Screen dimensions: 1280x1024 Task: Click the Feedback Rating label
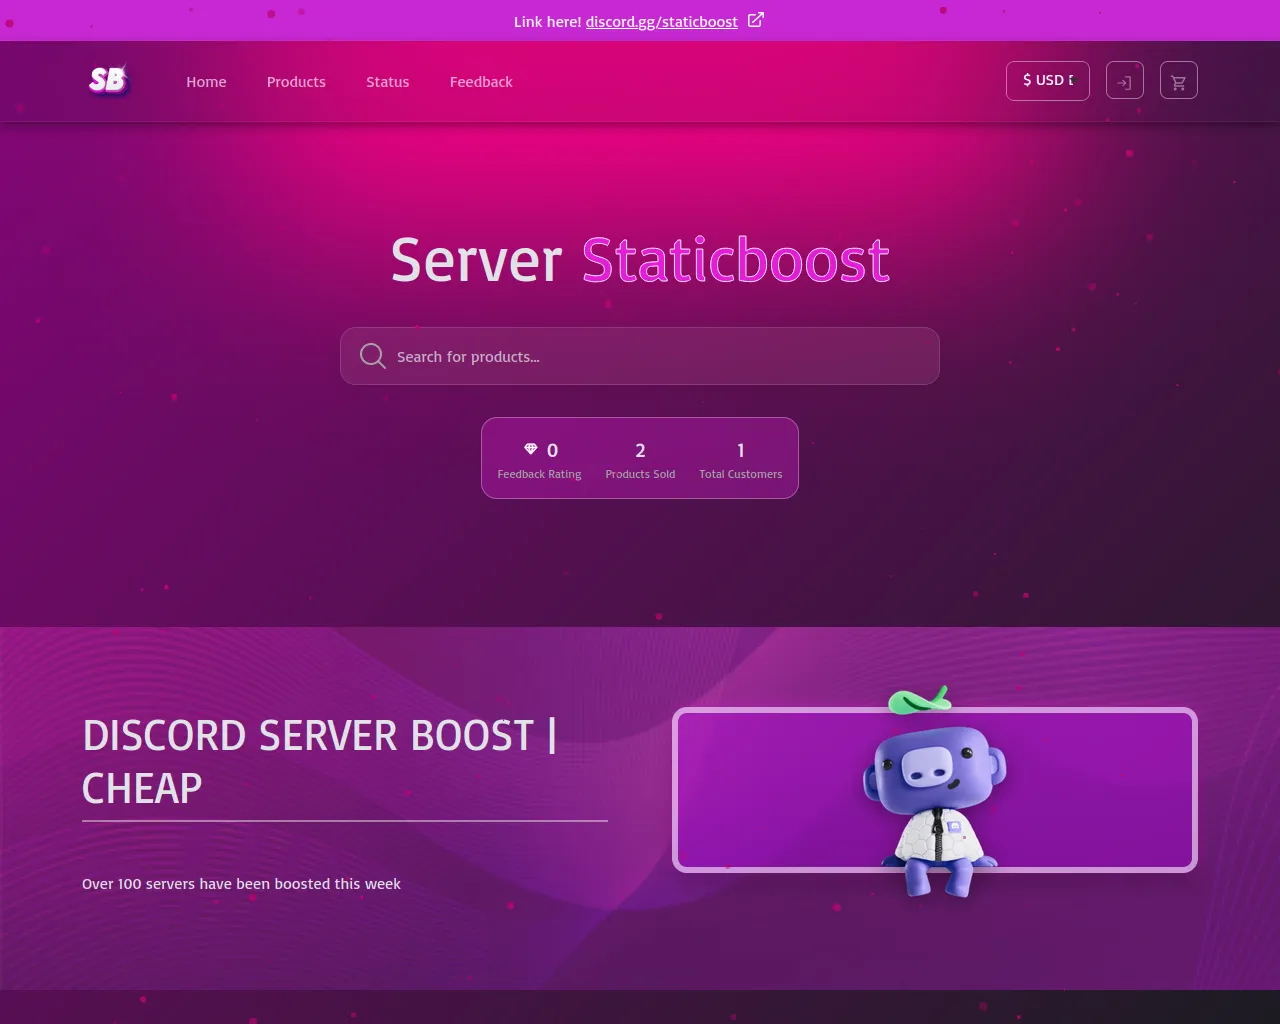coord(539,474)
